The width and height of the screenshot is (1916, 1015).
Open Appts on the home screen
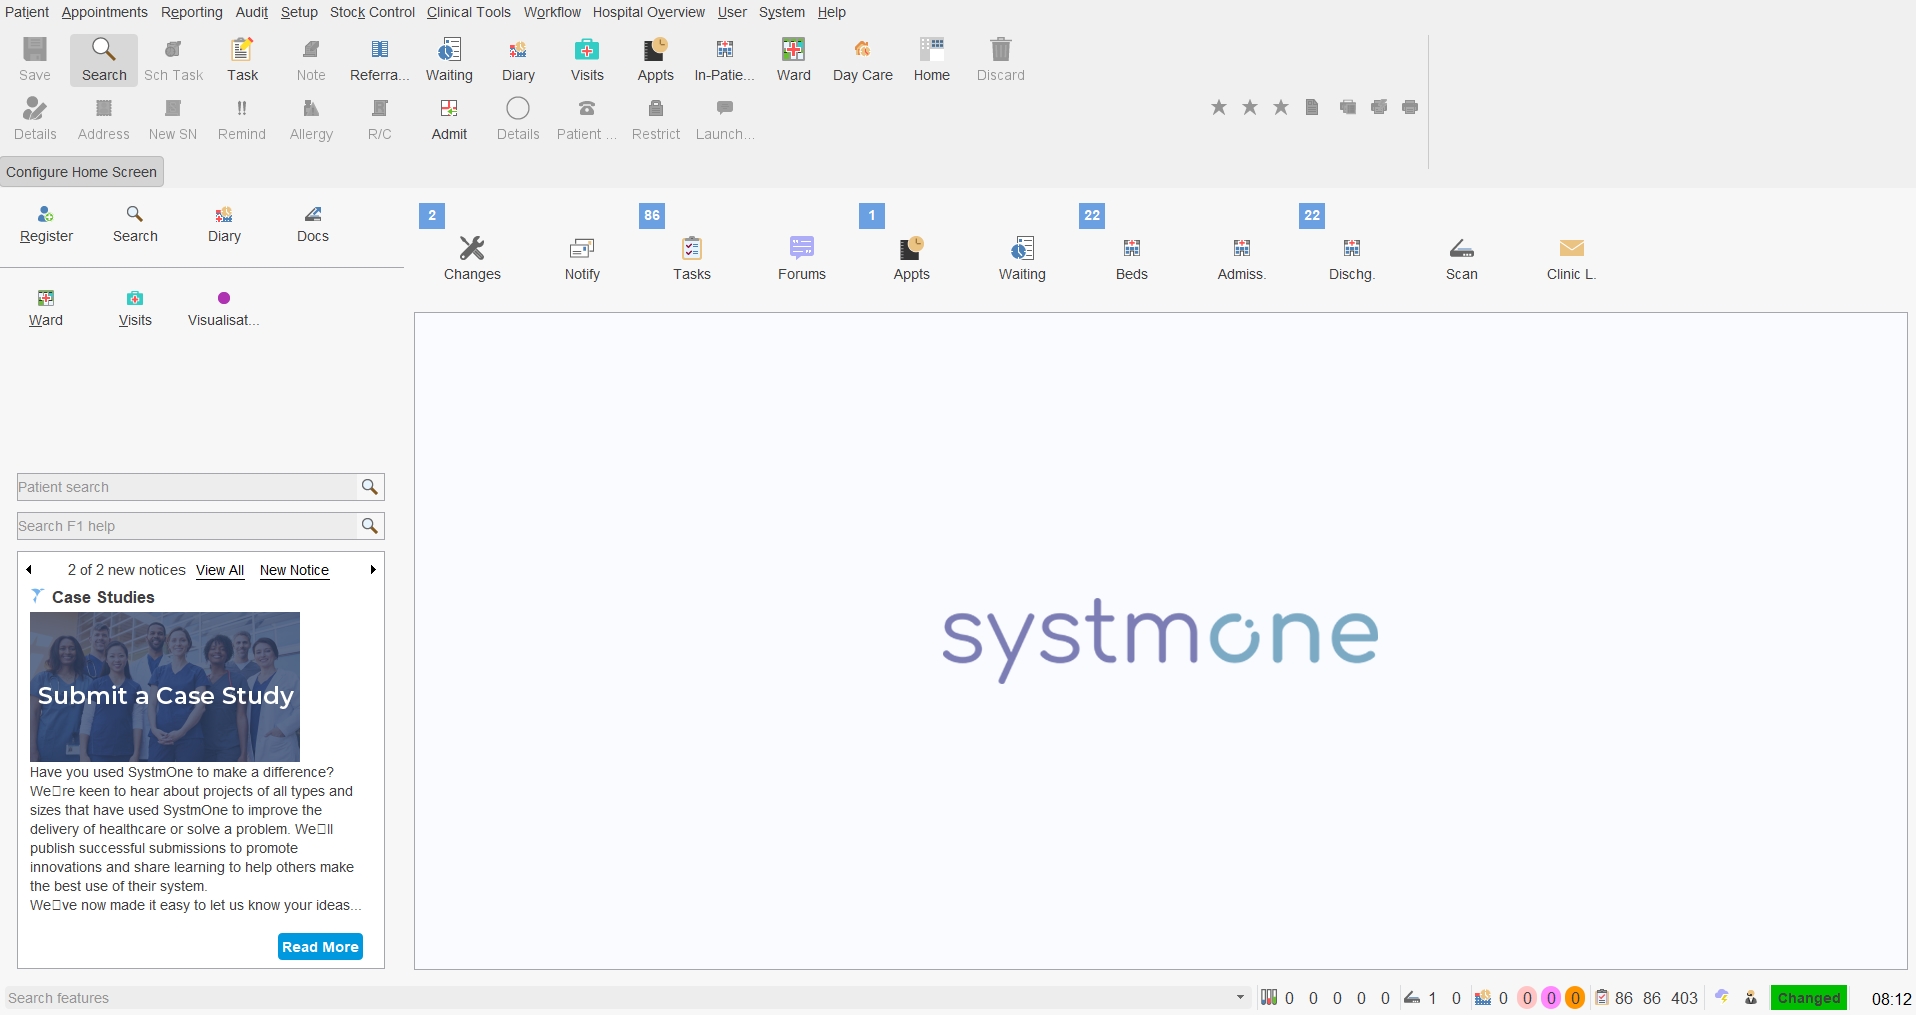click(912, 258)
